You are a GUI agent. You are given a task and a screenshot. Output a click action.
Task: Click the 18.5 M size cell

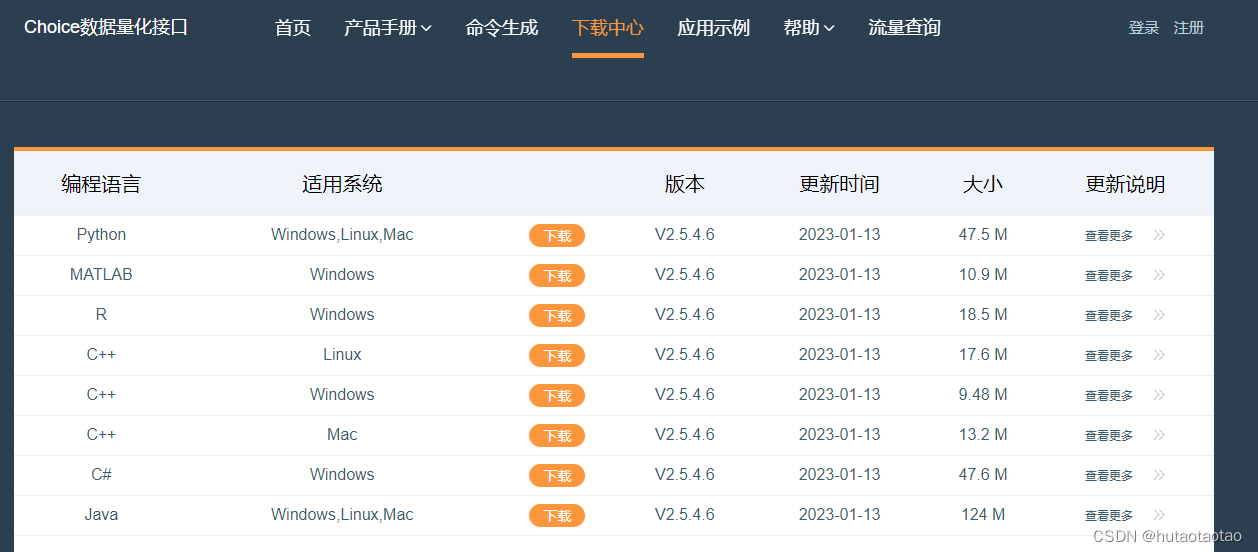pyautogui.click(x=983, y=315)
